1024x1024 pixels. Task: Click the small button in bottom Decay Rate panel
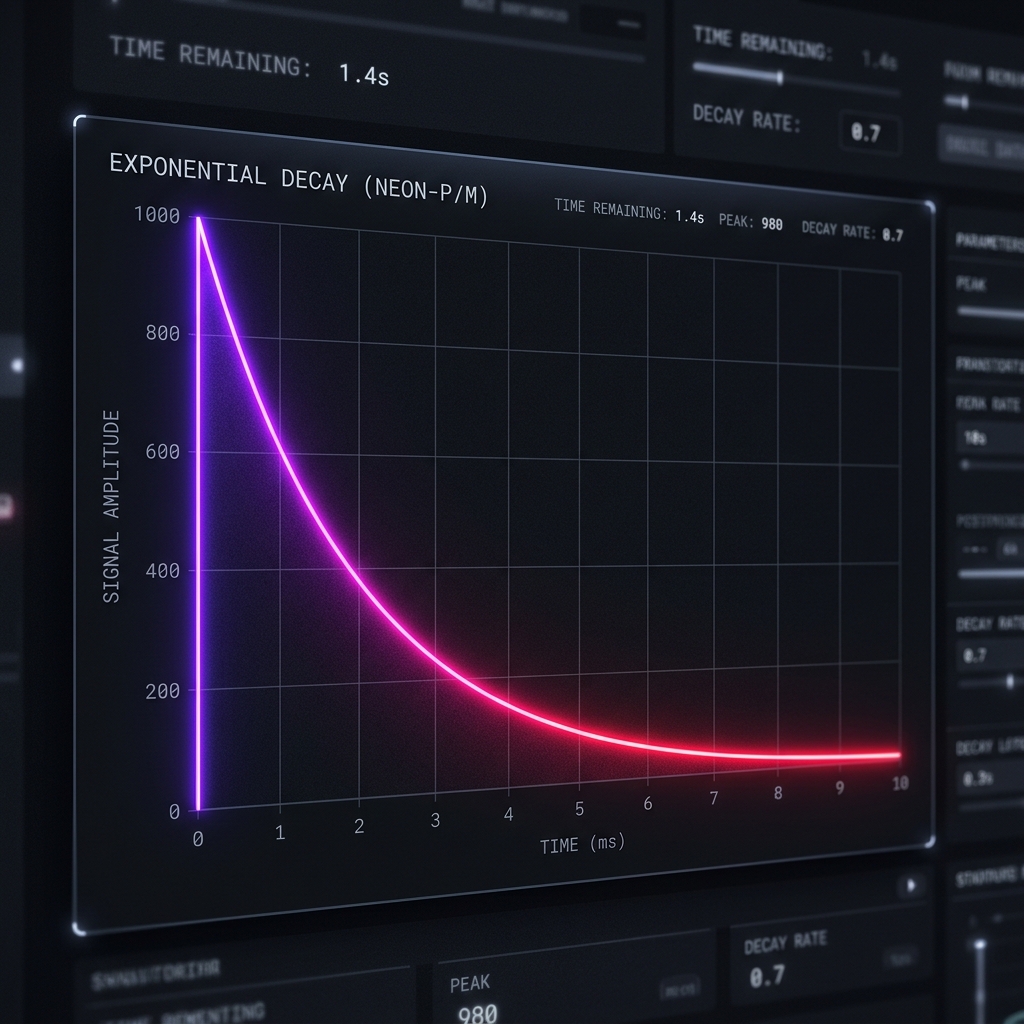(x=900, y=959)
